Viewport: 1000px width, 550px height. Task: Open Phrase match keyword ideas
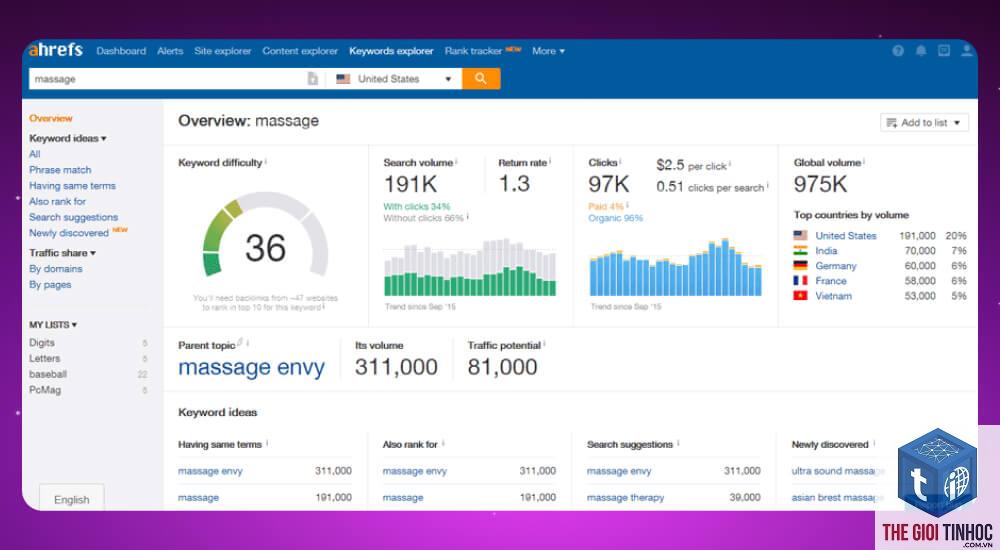(60, 170)
